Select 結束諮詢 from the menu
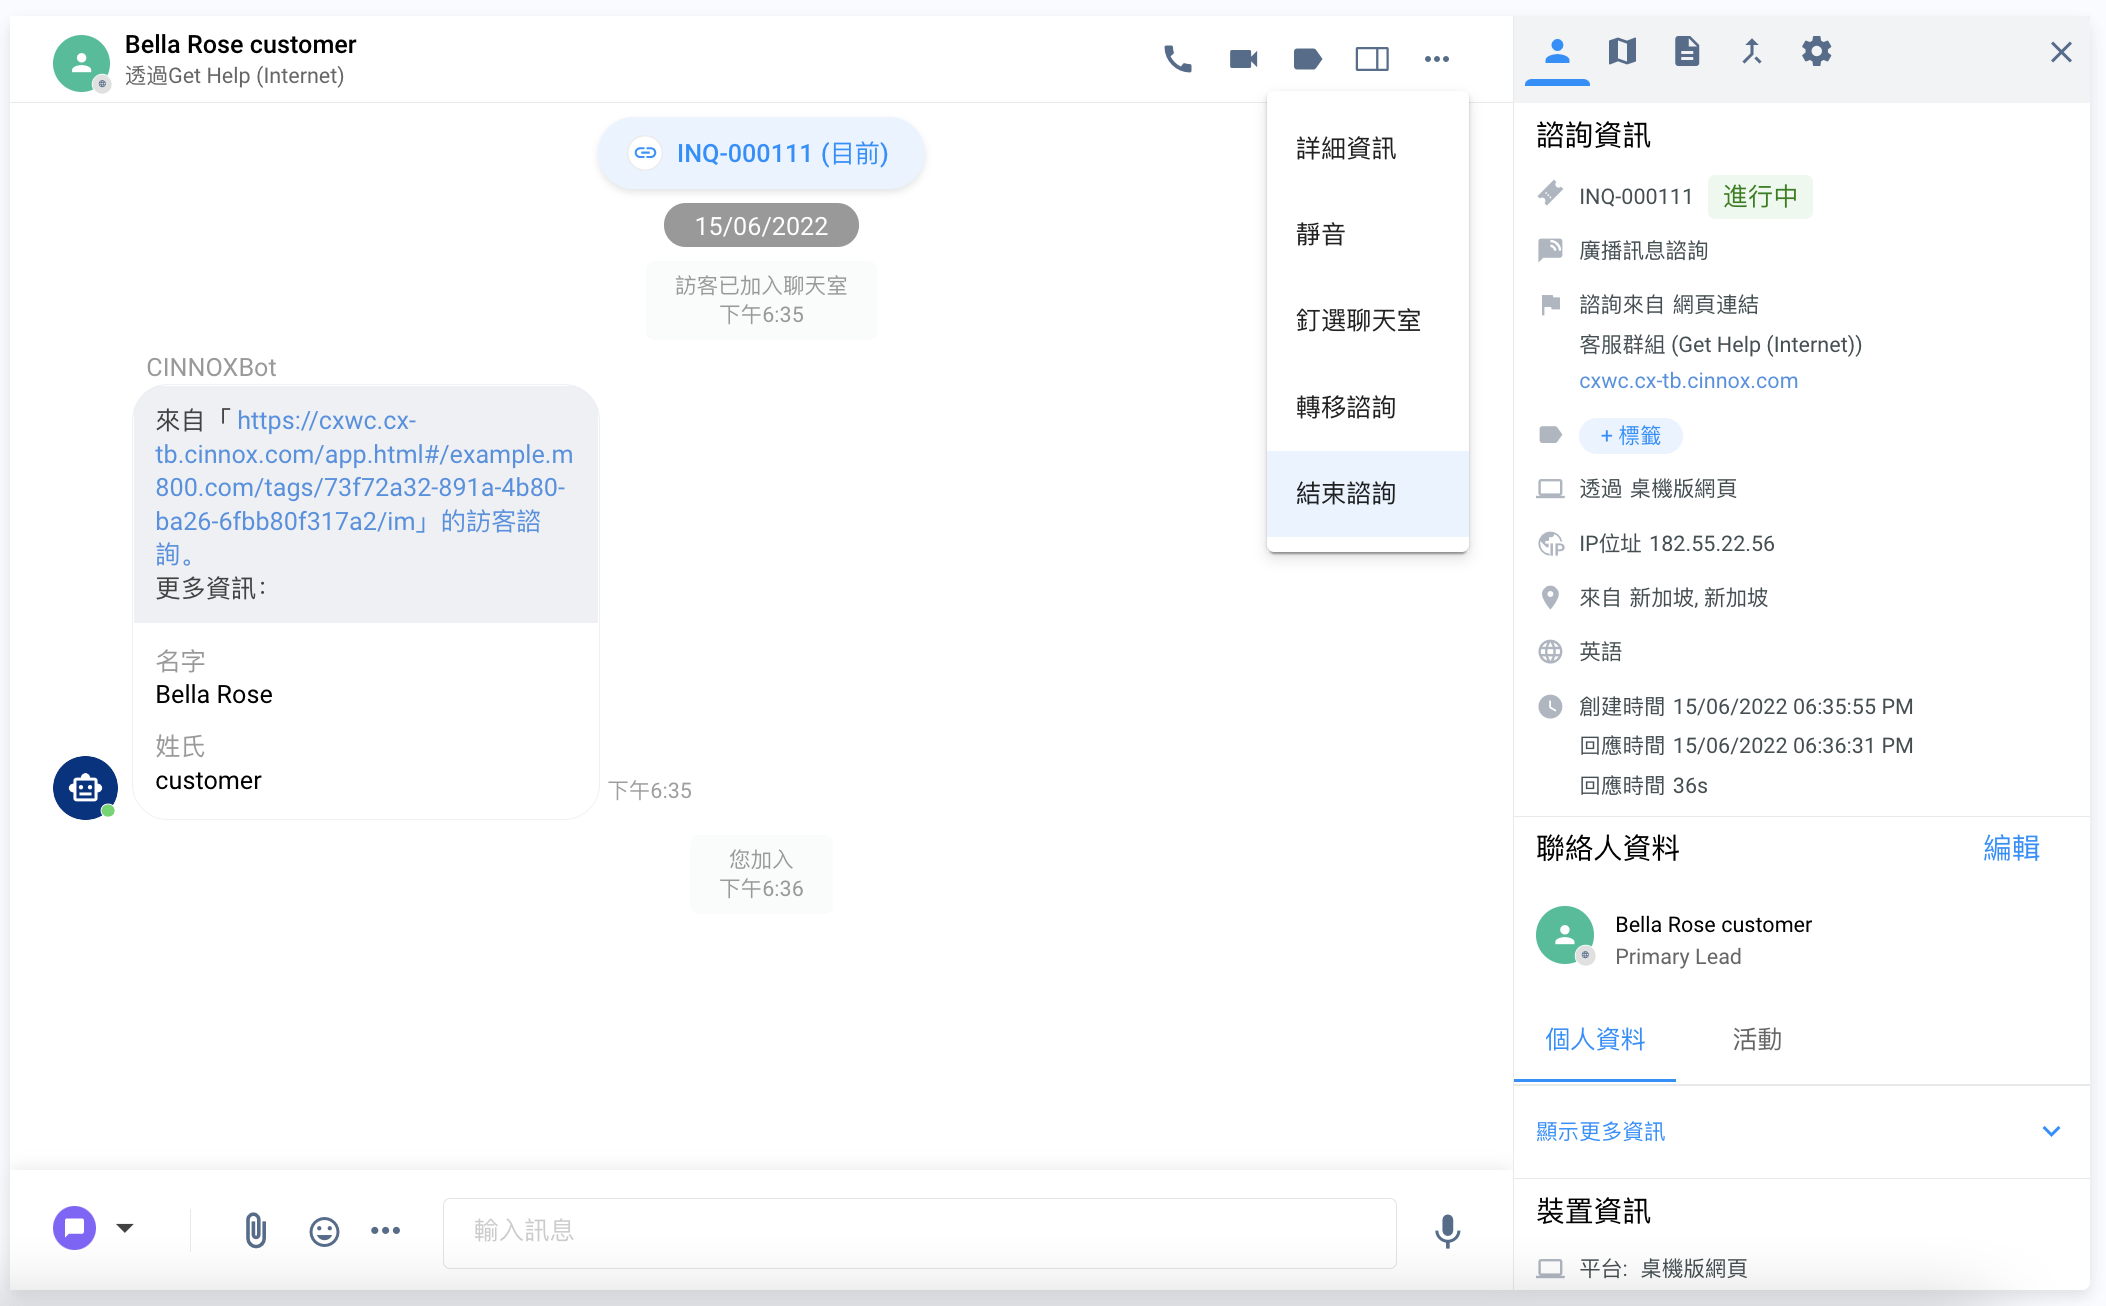Screen dimensions: 2106x1306 pyautogui.click(x=1346, y=493)
